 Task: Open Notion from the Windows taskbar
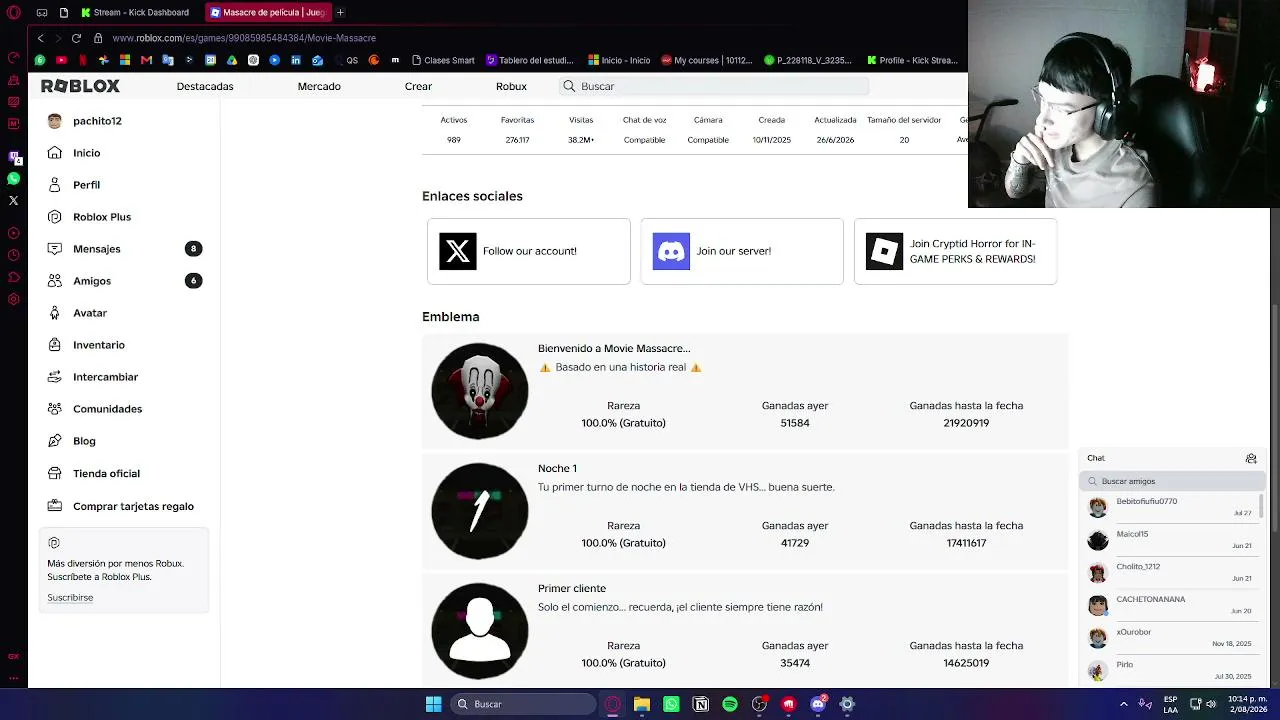pyautogui.click(x=701, y=704)
